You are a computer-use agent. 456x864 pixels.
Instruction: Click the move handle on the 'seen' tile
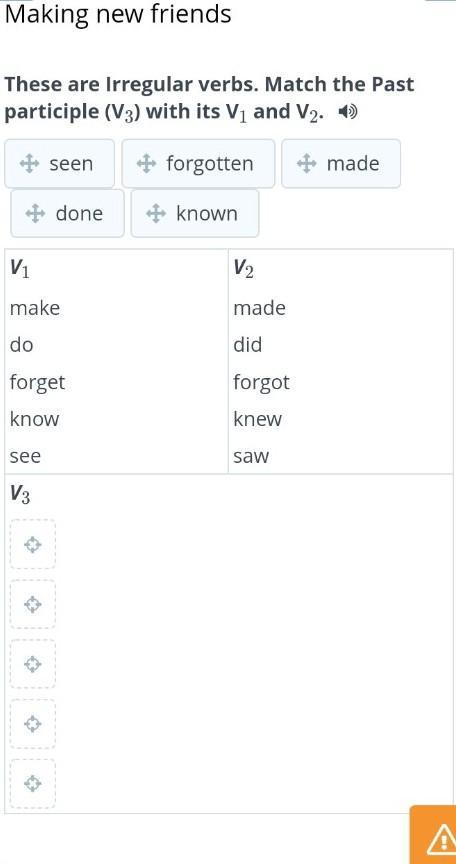pyautogui.click(x=28, y=164)
